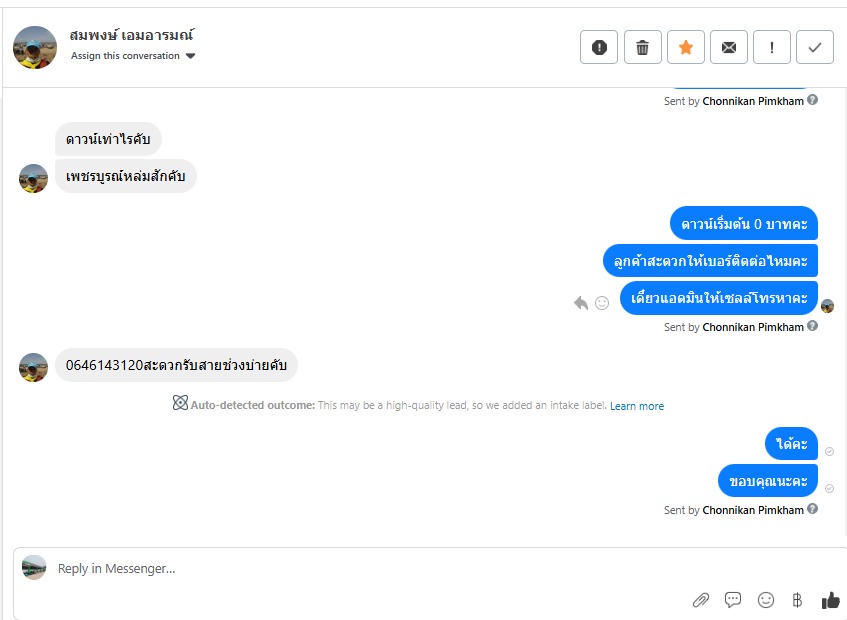
Task: Click the exclamation mark priority button
Action: tap(772, 47)
